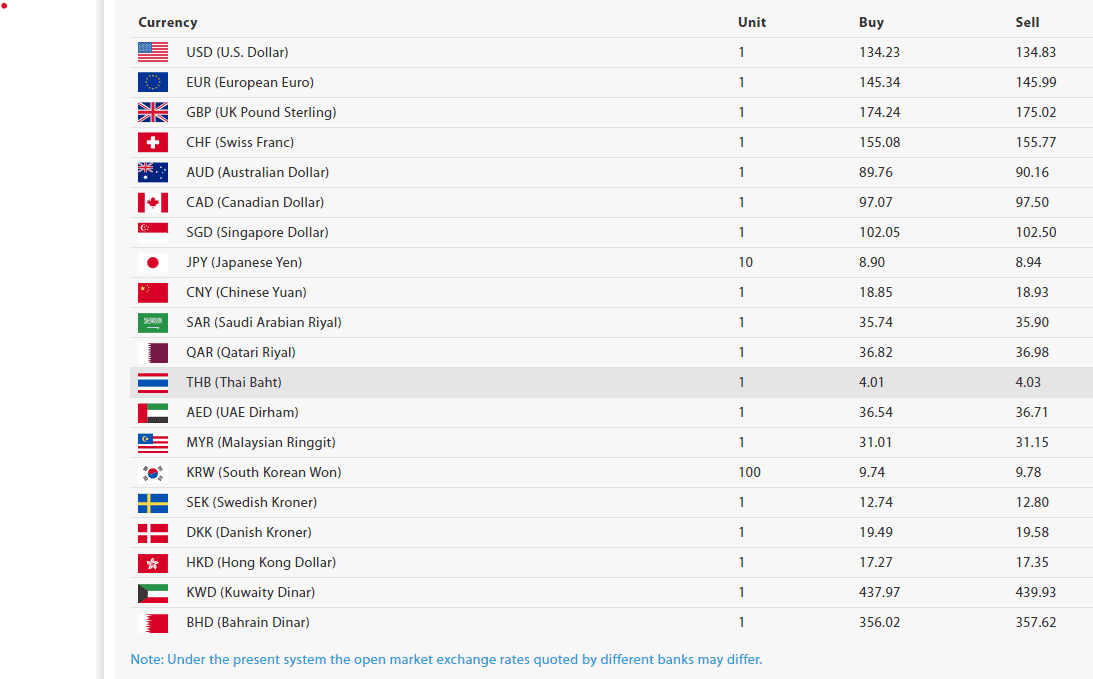Viewport: 1093px width, 679px height.
Task: Click the Buy column header
Action: click(x=871, y=22)
